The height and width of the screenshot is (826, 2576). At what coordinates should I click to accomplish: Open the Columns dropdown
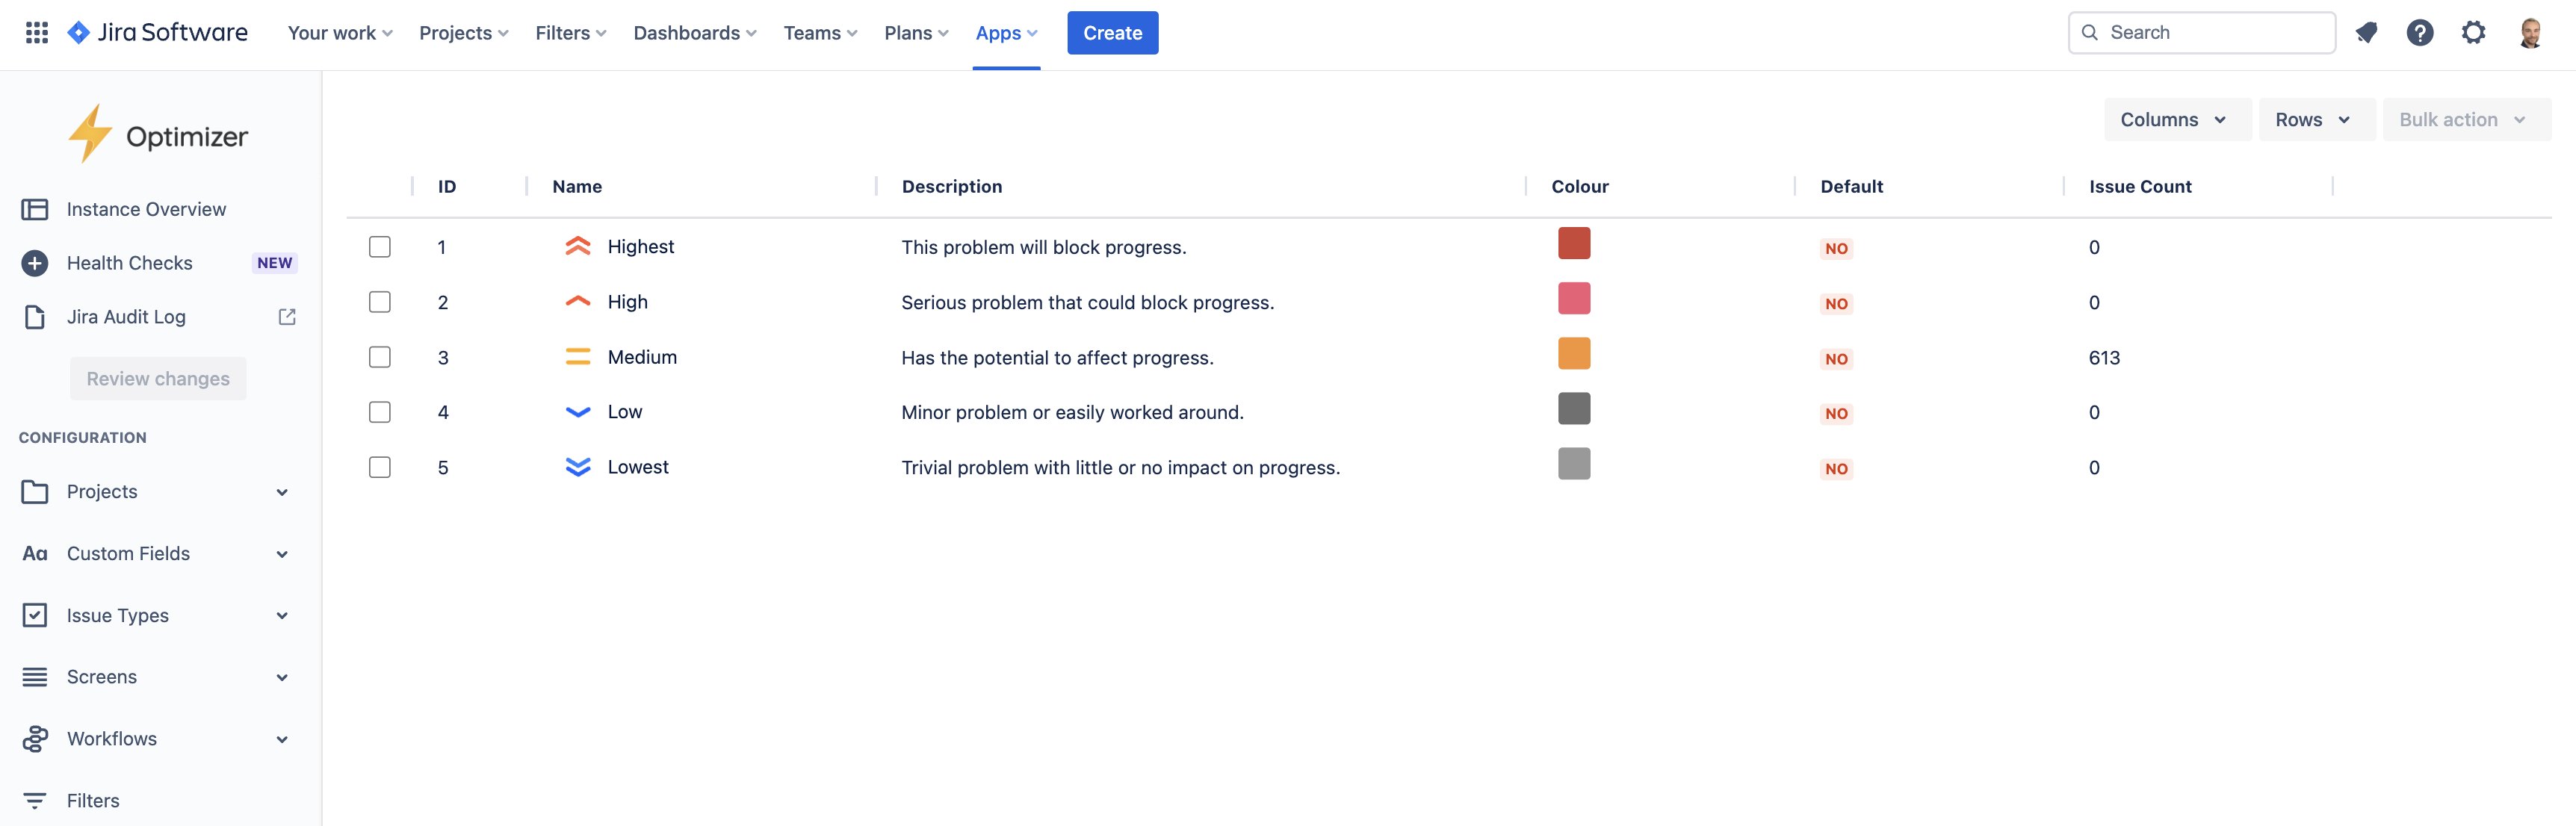2176,120
